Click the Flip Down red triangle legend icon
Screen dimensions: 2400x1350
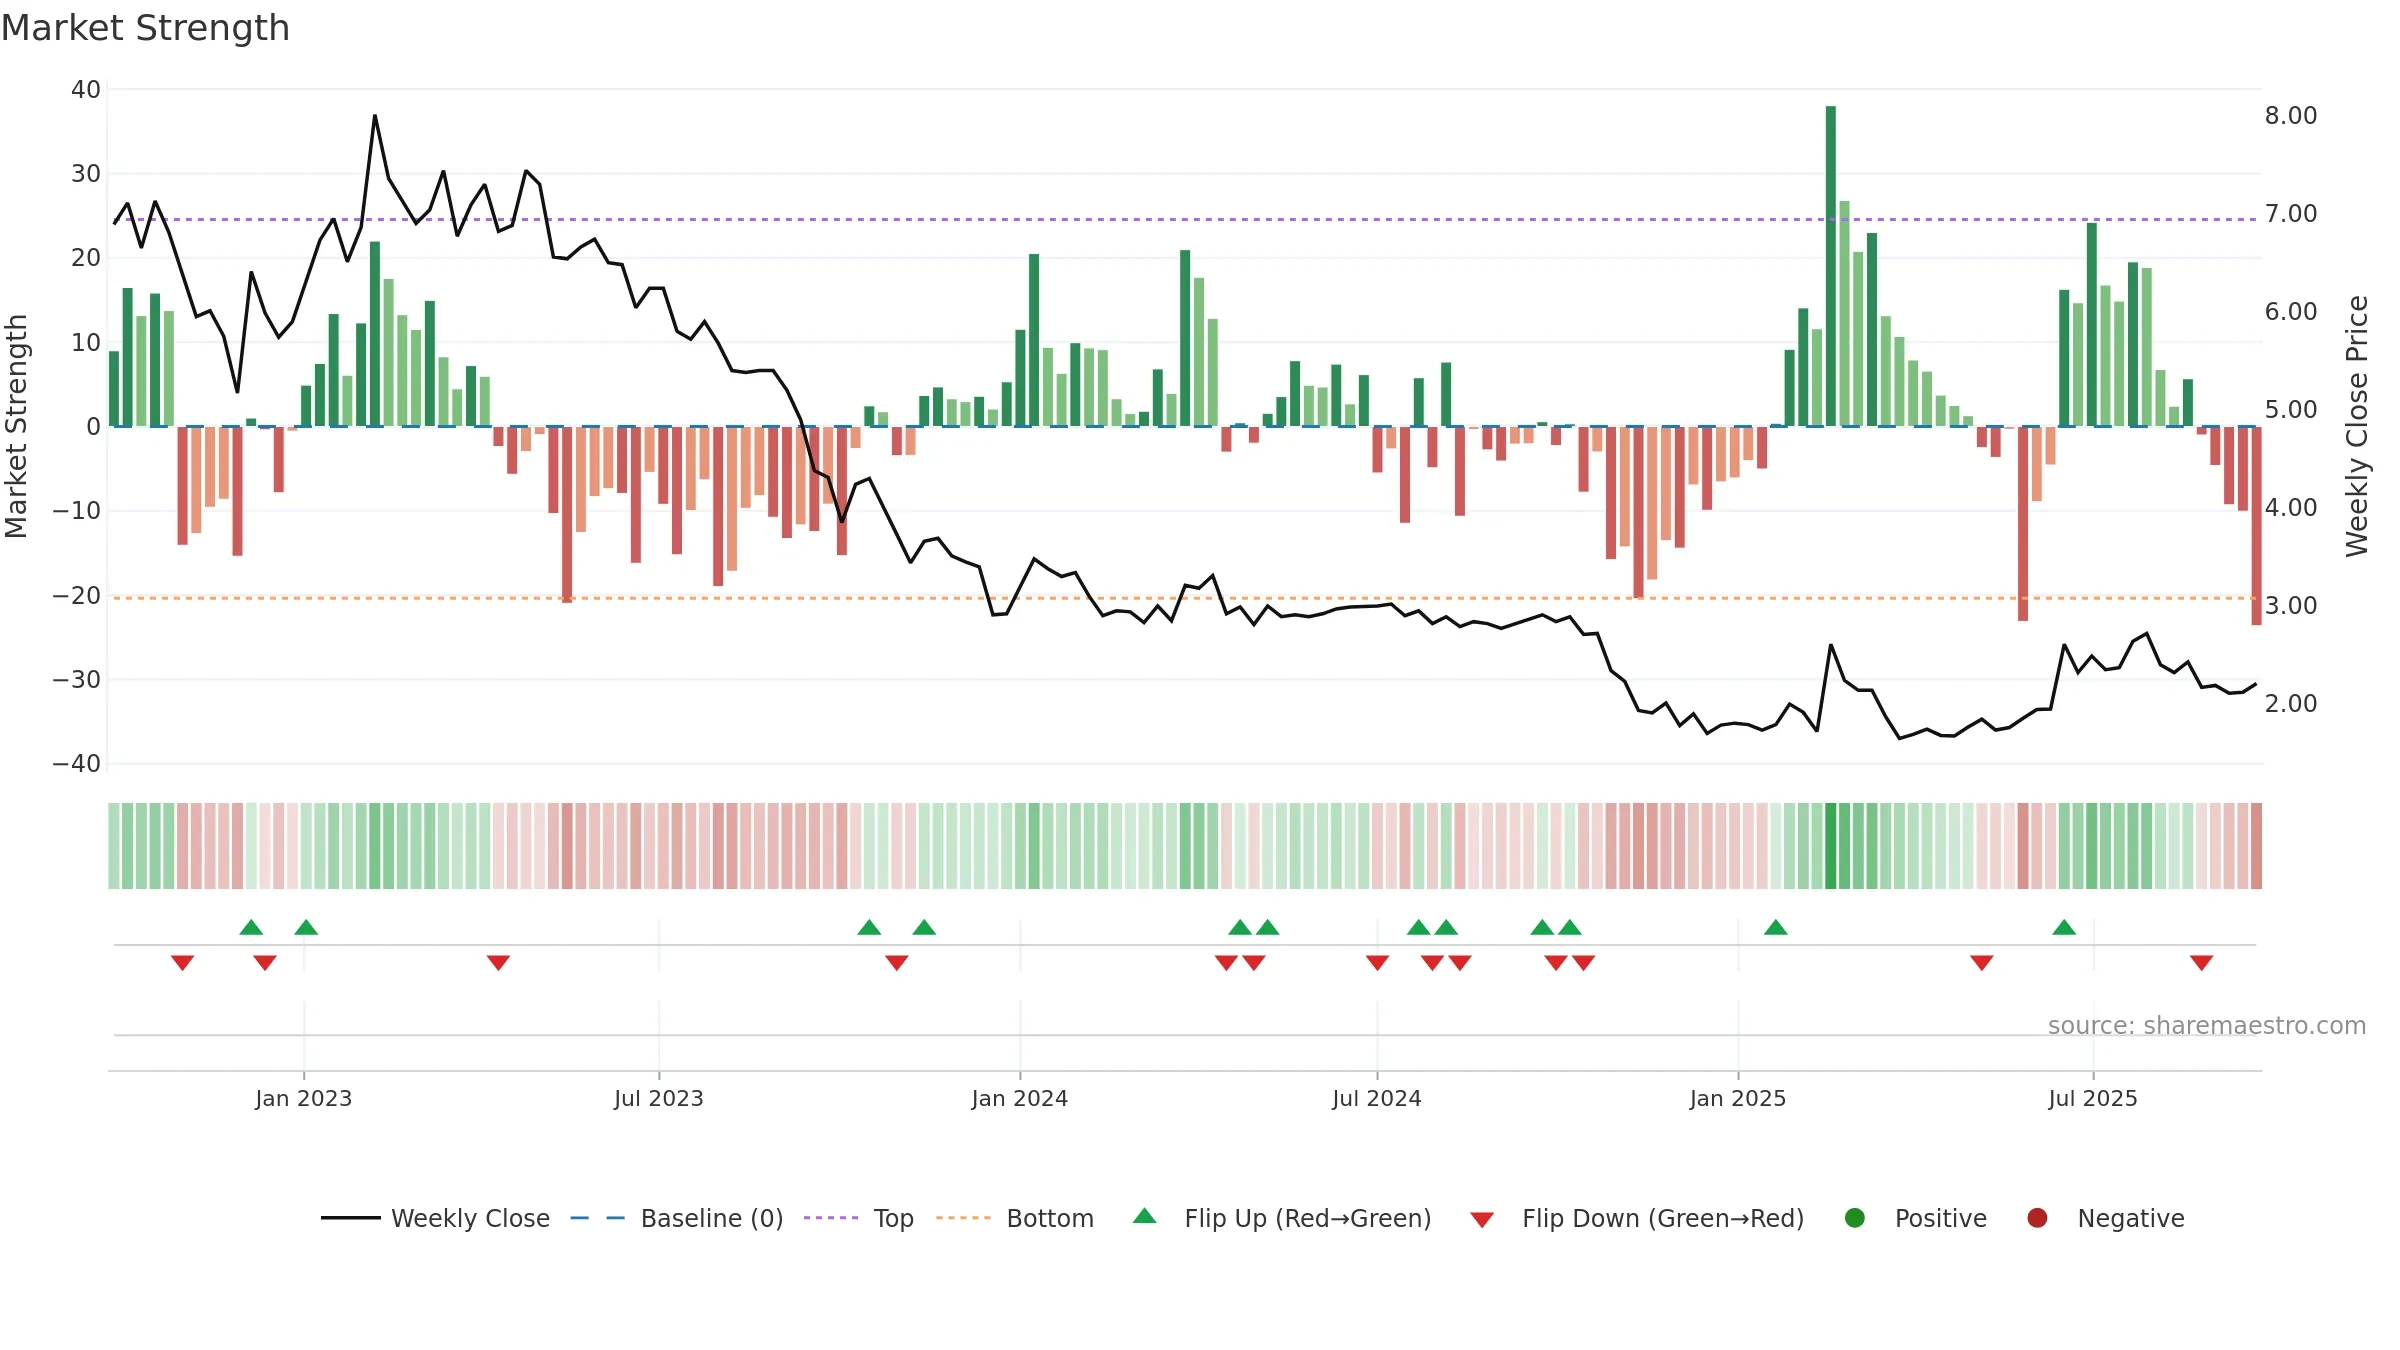click(1482, 1220)
